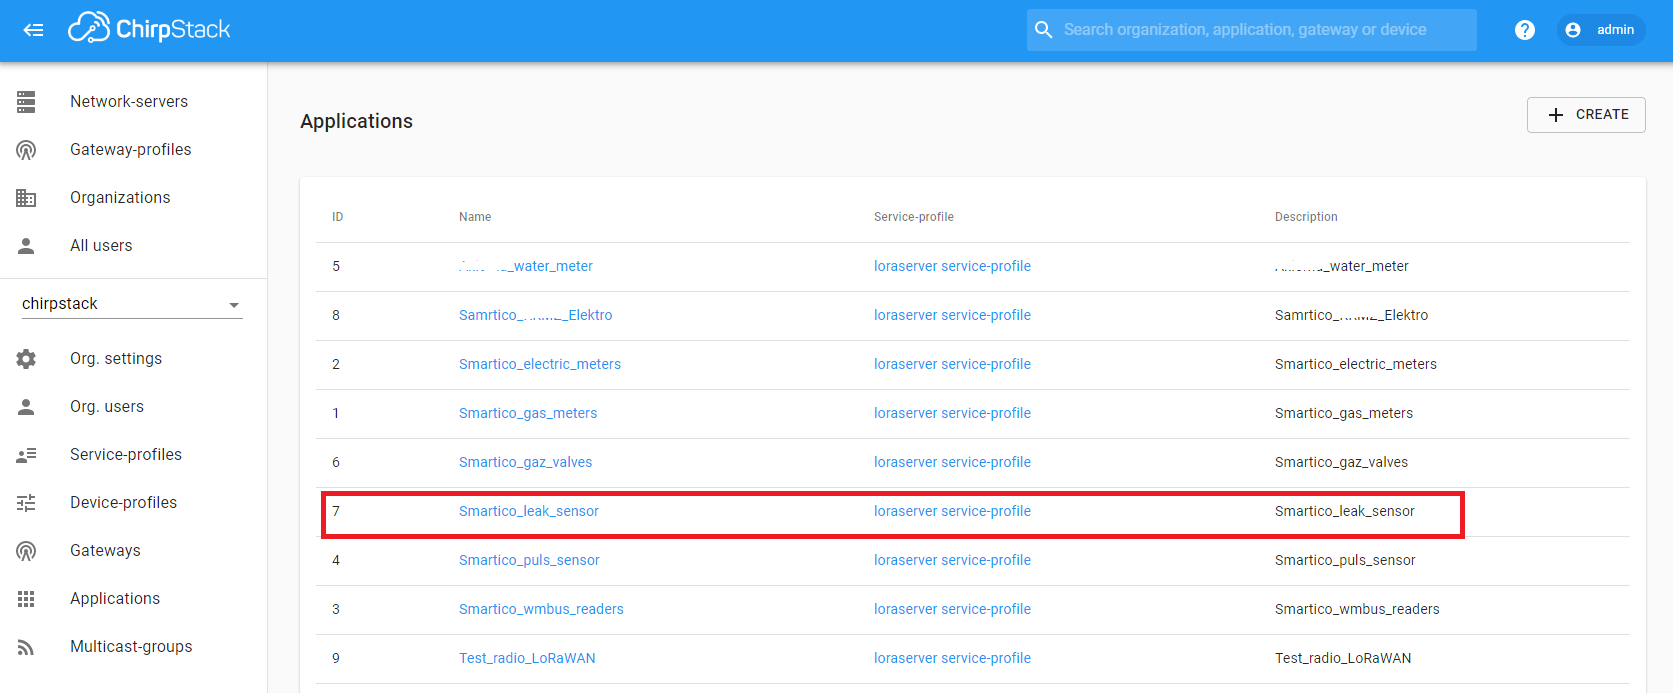
Task: Click the ChirpStack cloud logo
Action: tap(88, 29)
